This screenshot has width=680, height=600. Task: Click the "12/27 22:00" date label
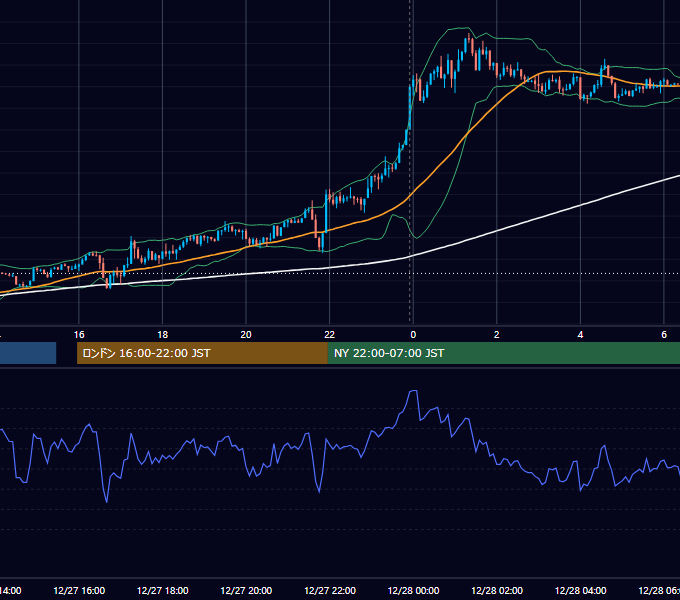330,591
